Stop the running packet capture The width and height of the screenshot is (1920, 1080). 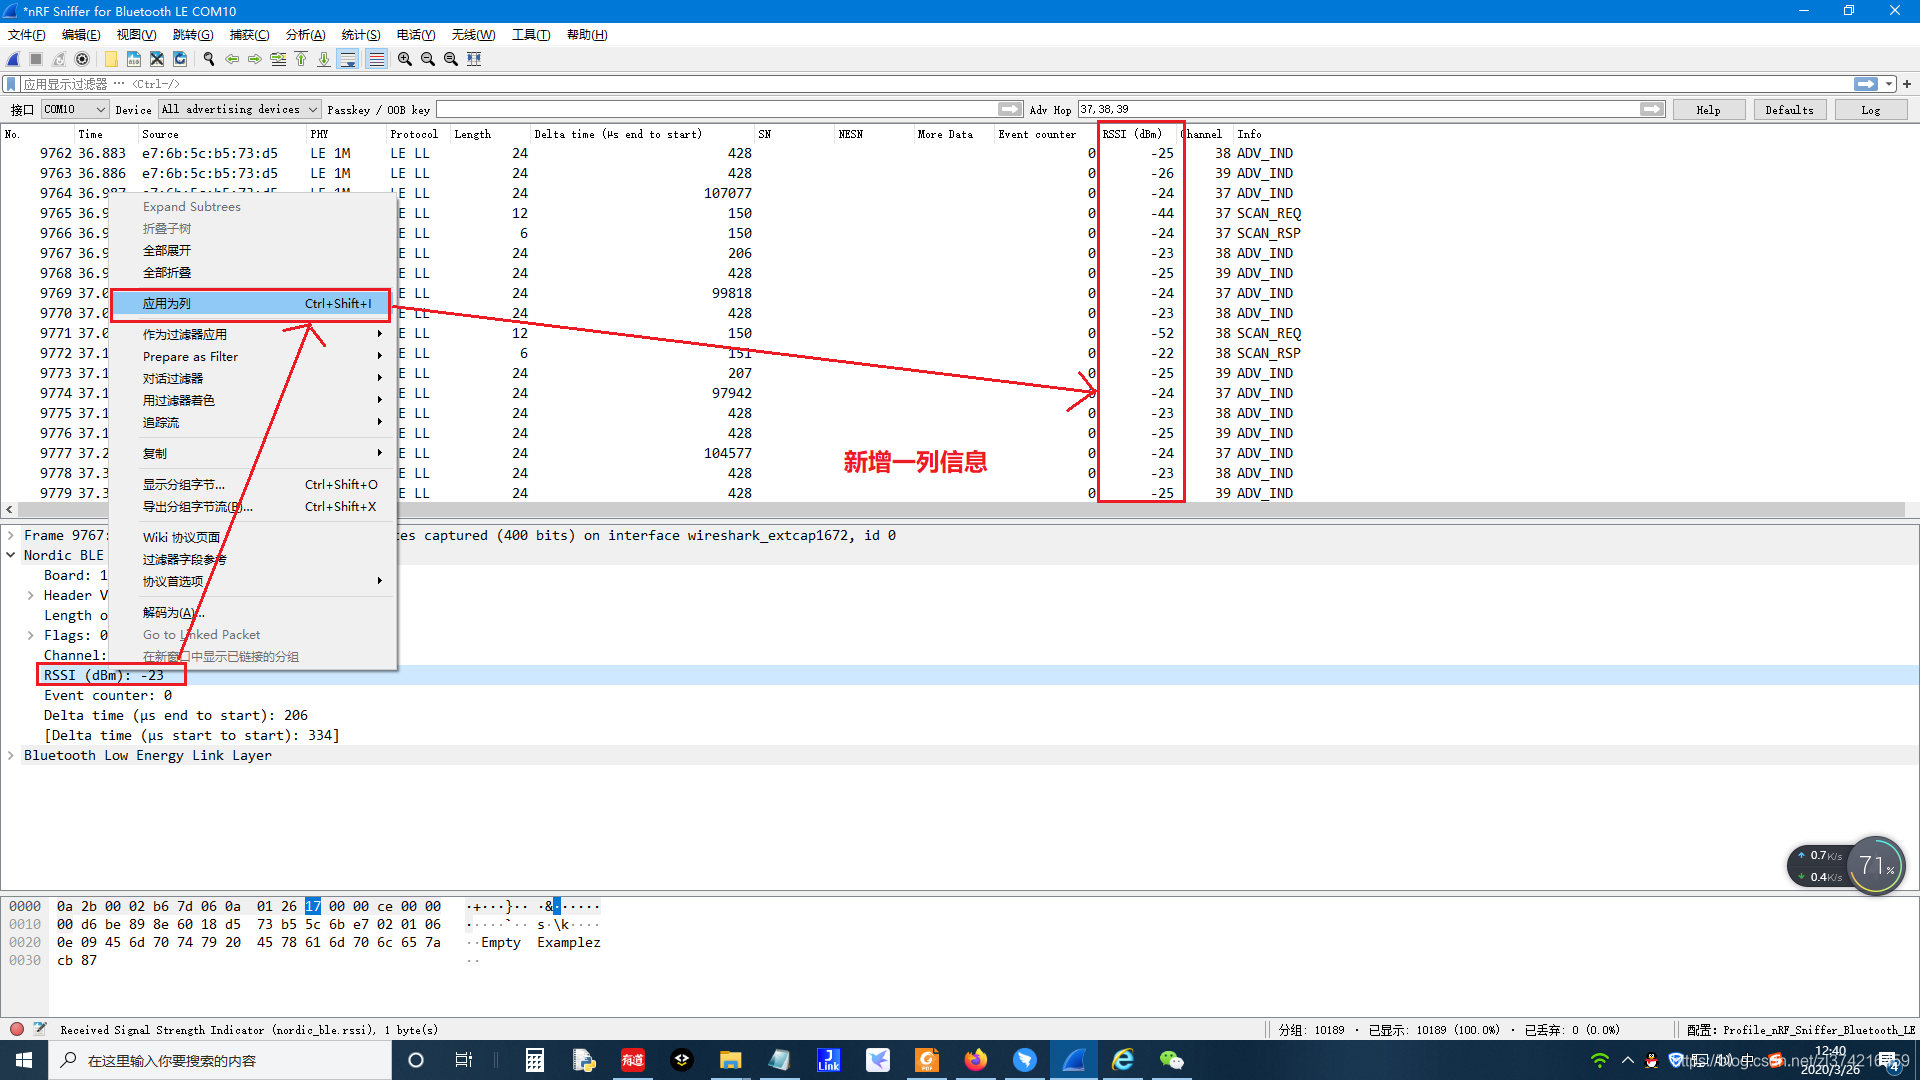click(x=36, y=59)
